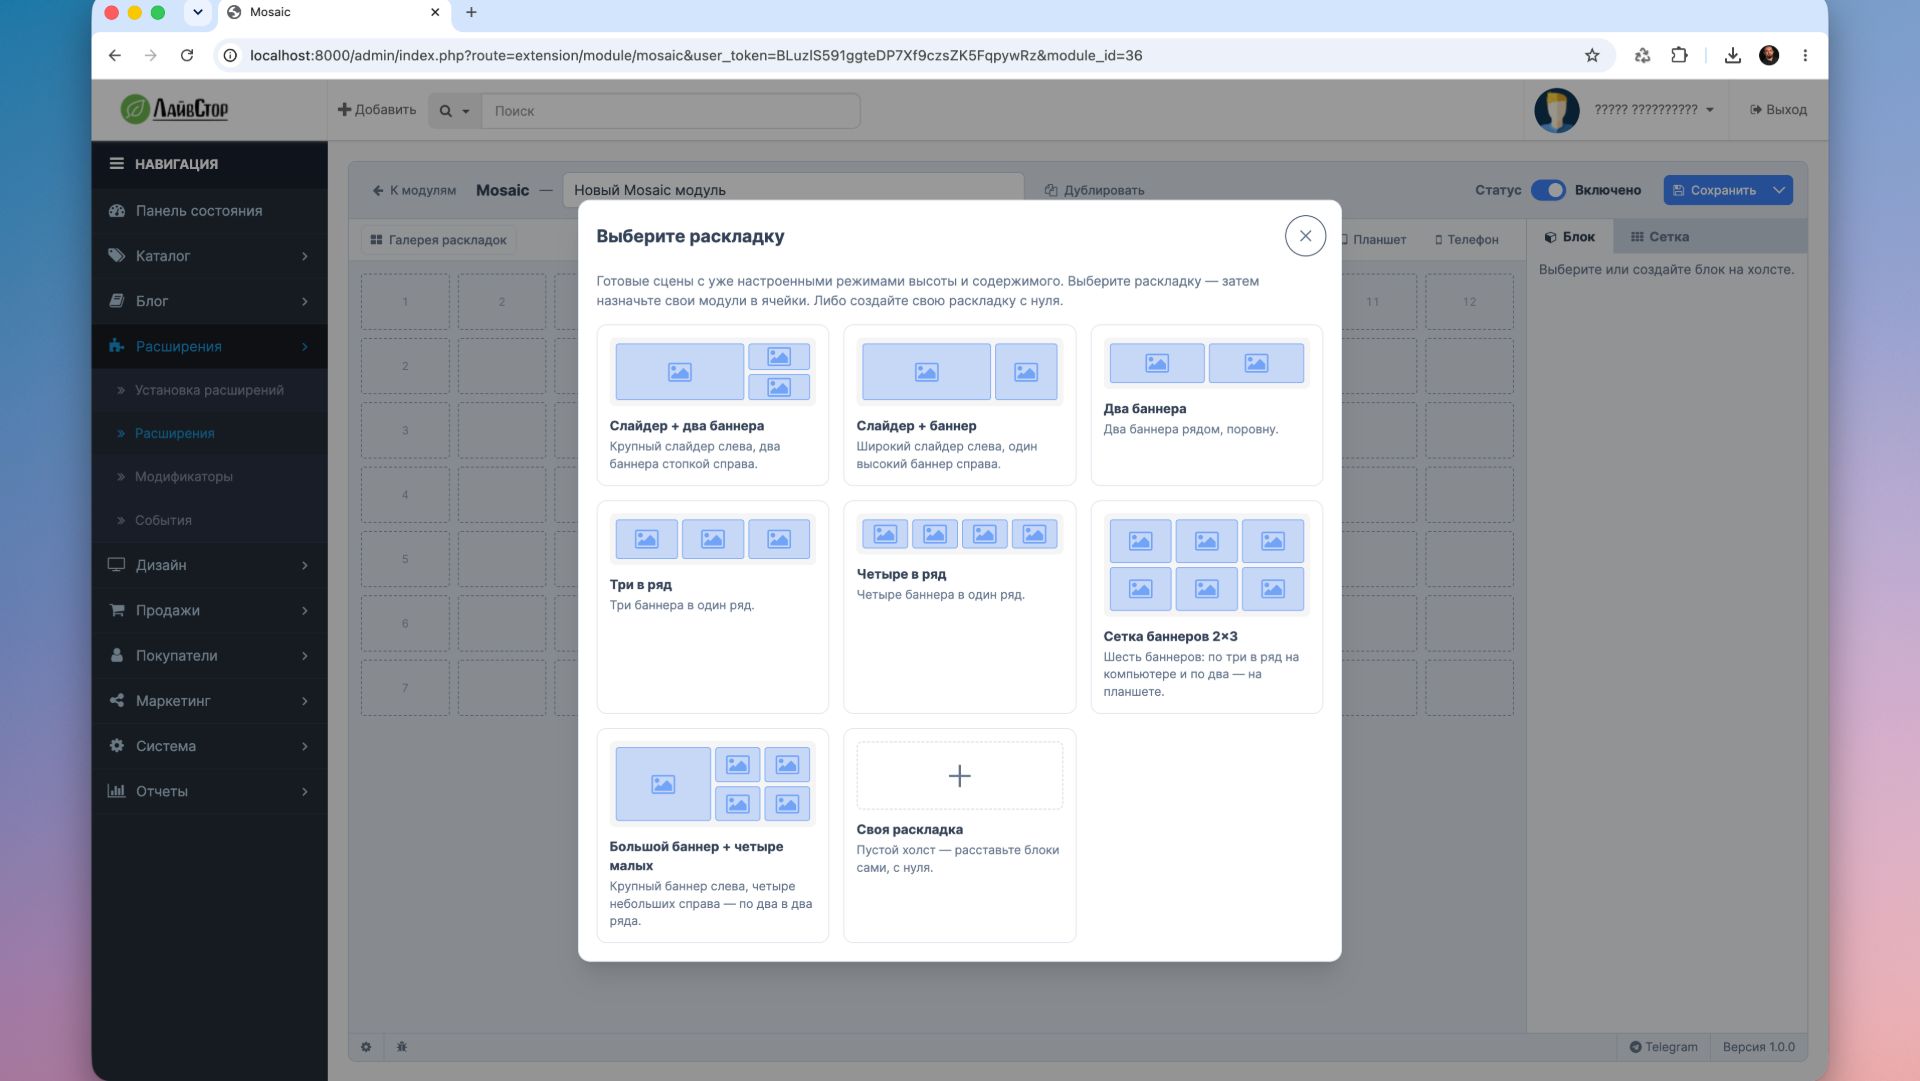Open the browser three-dot menu
The height and width of the screenshot is (1081, 1920).
coord(1805,55)
